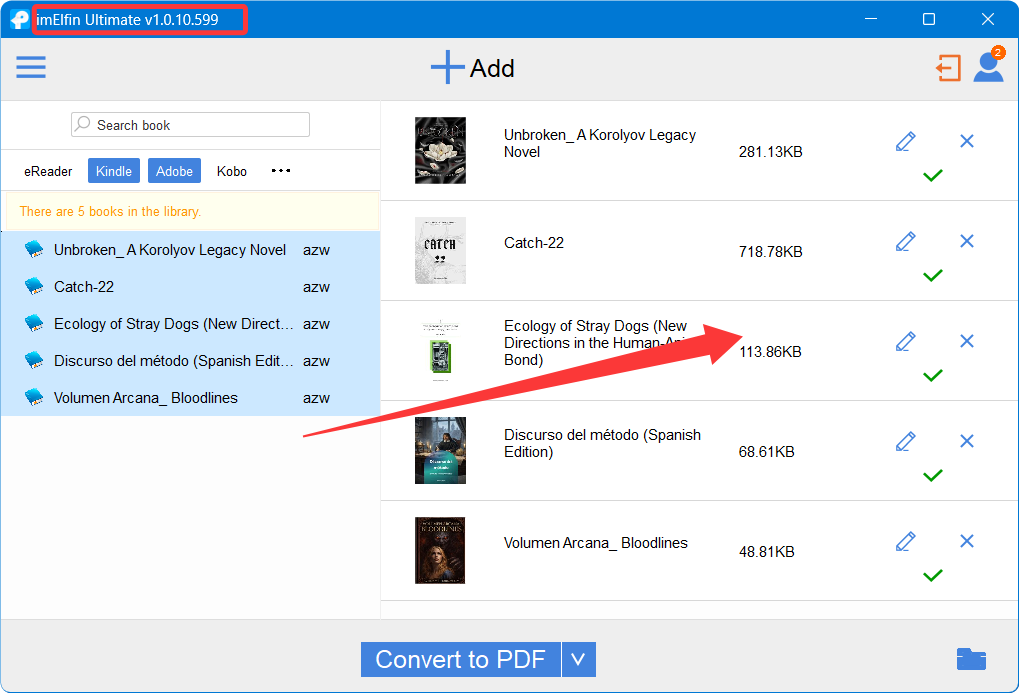The height and width of the screenshot is (693, 1019).
Task: Remove Discurso del método from list
Action: coord(966,441)
